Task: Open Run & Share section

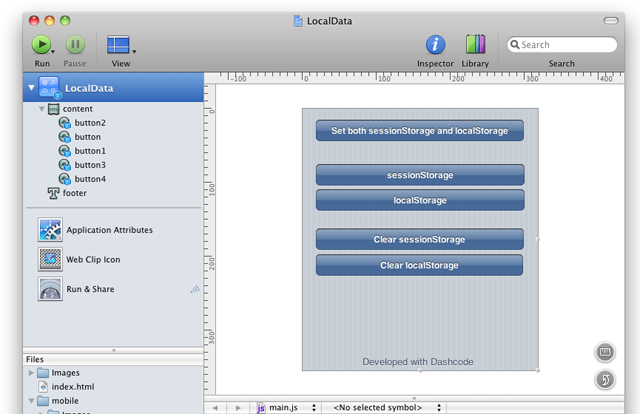Action: [x=90, y=289]
